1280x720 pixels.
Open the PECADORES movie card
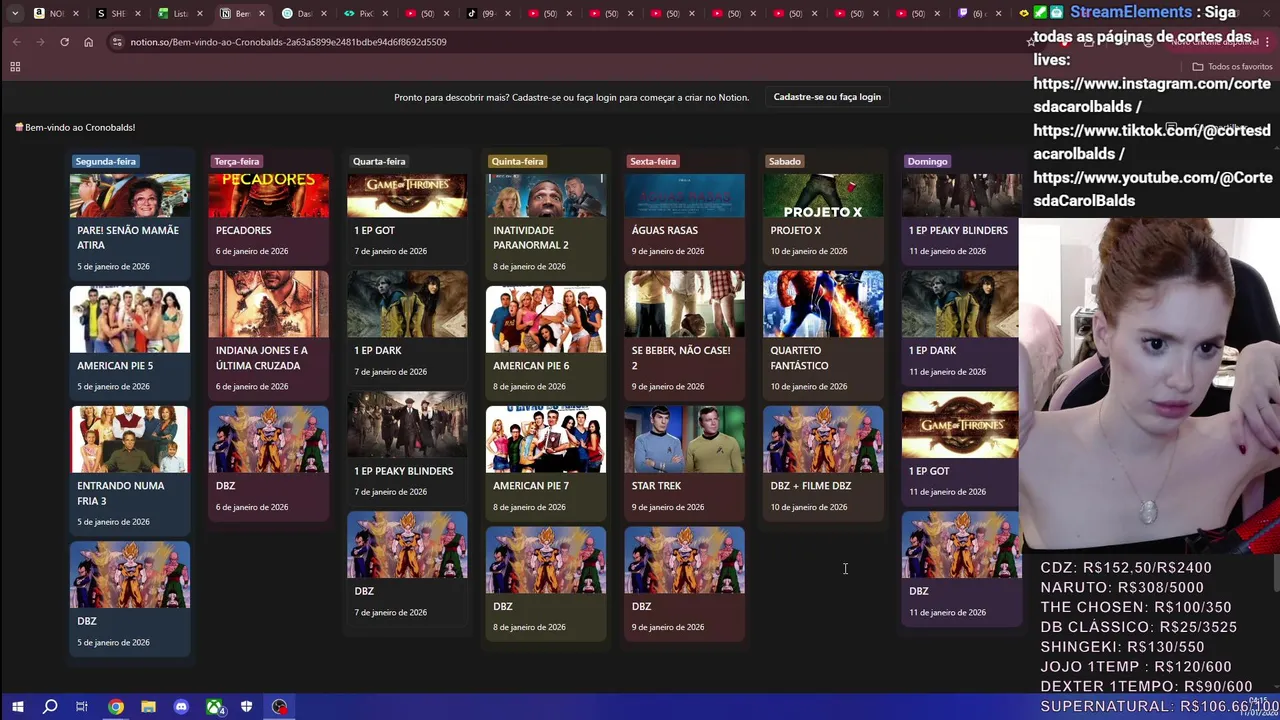click(x=268, y=219)
